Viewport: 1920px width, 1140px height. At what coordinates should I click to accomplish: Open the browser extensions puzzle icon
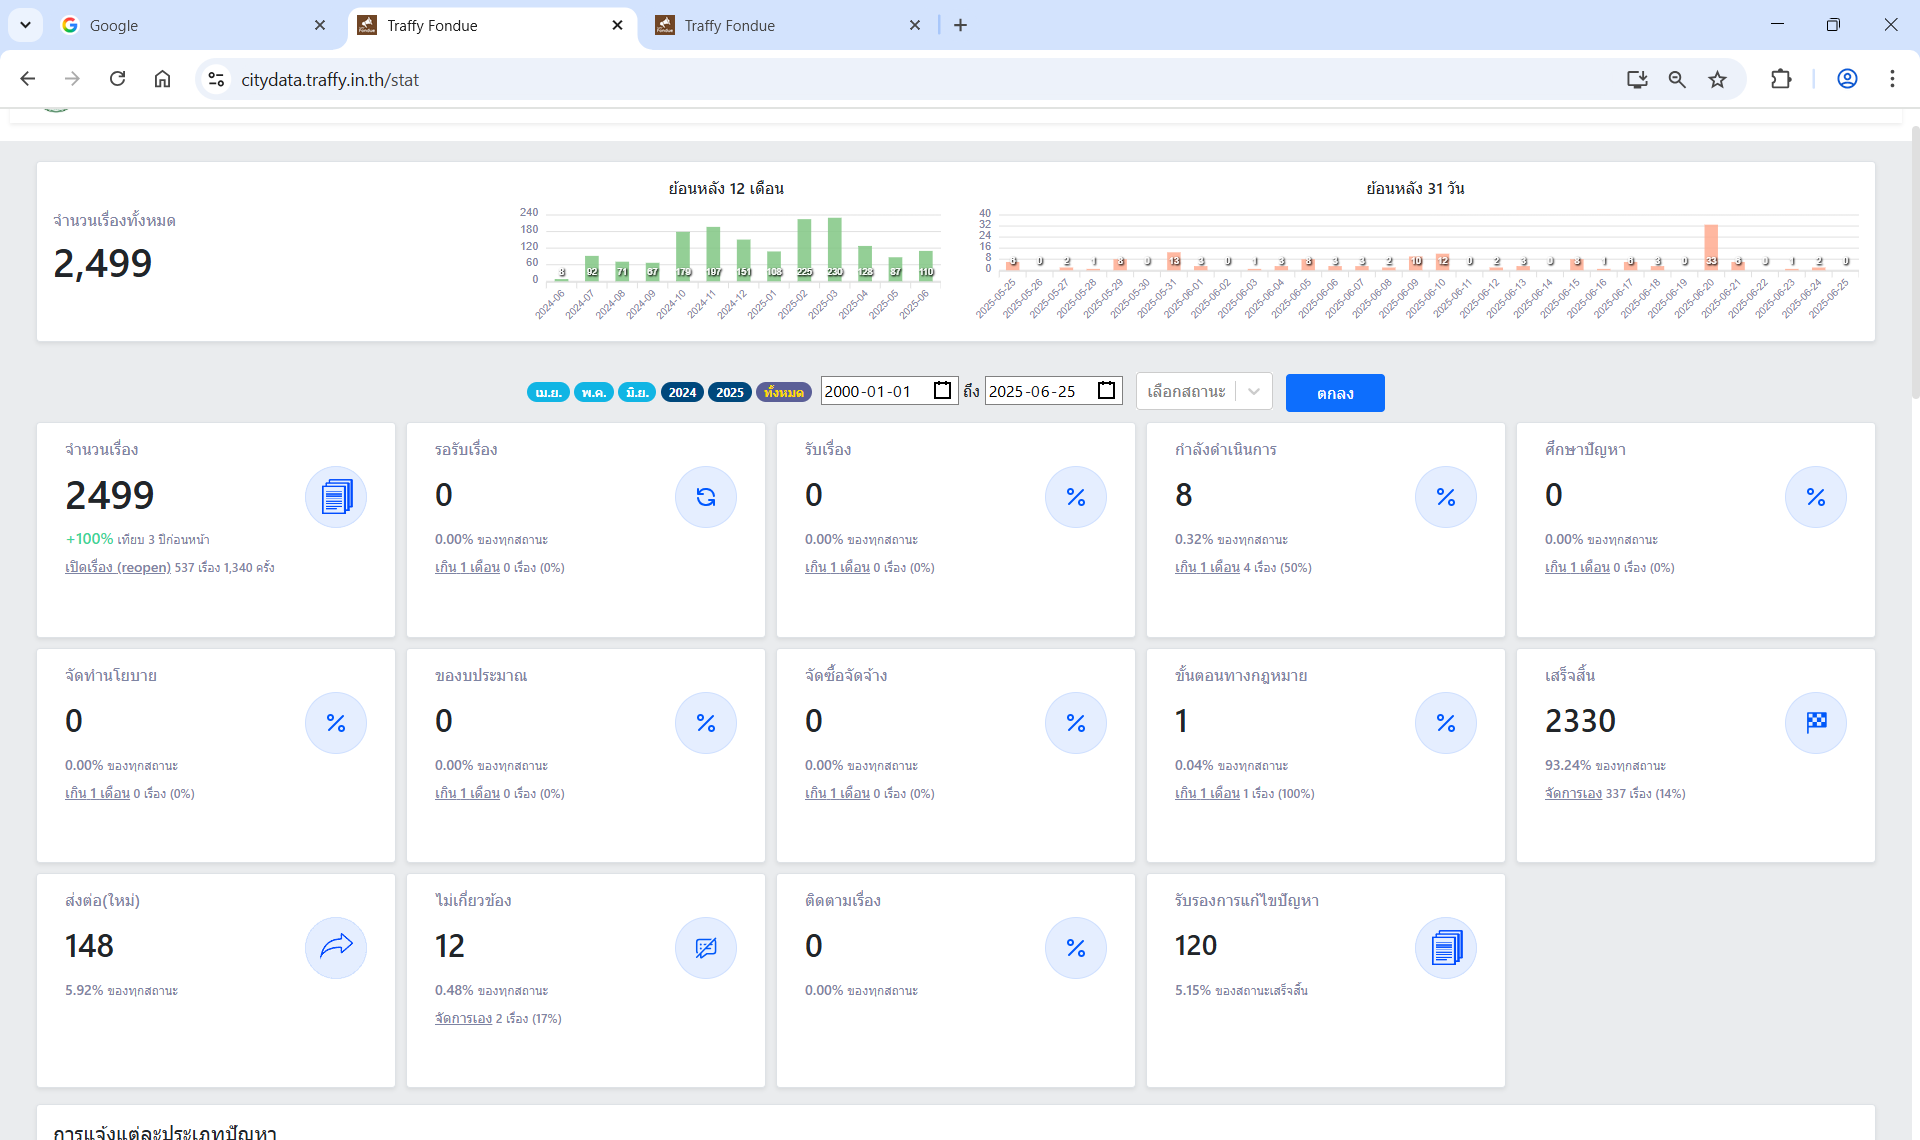[1781, 79]
